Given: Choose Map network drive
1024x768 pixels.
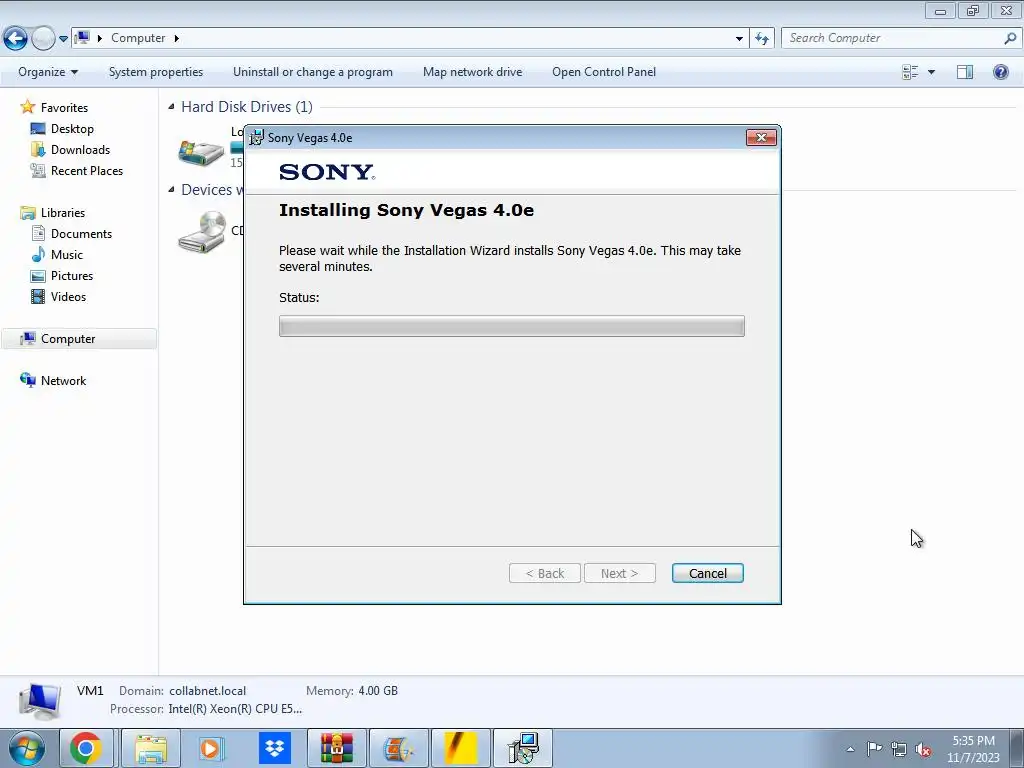Looking at the screenshot, I should point(472,72).
